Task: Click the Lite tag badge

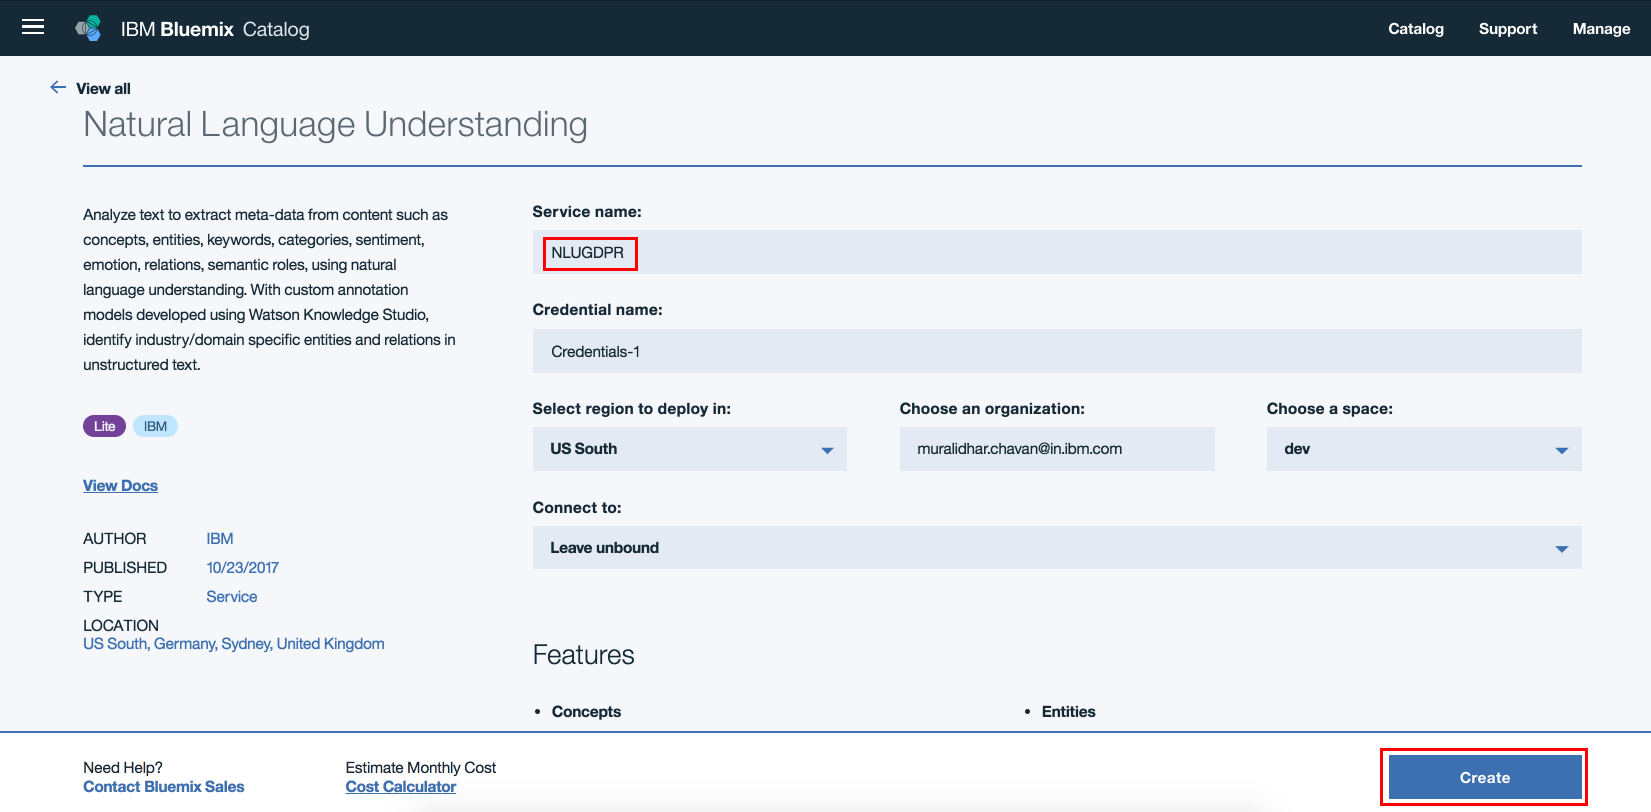Action: click(104, 426)
